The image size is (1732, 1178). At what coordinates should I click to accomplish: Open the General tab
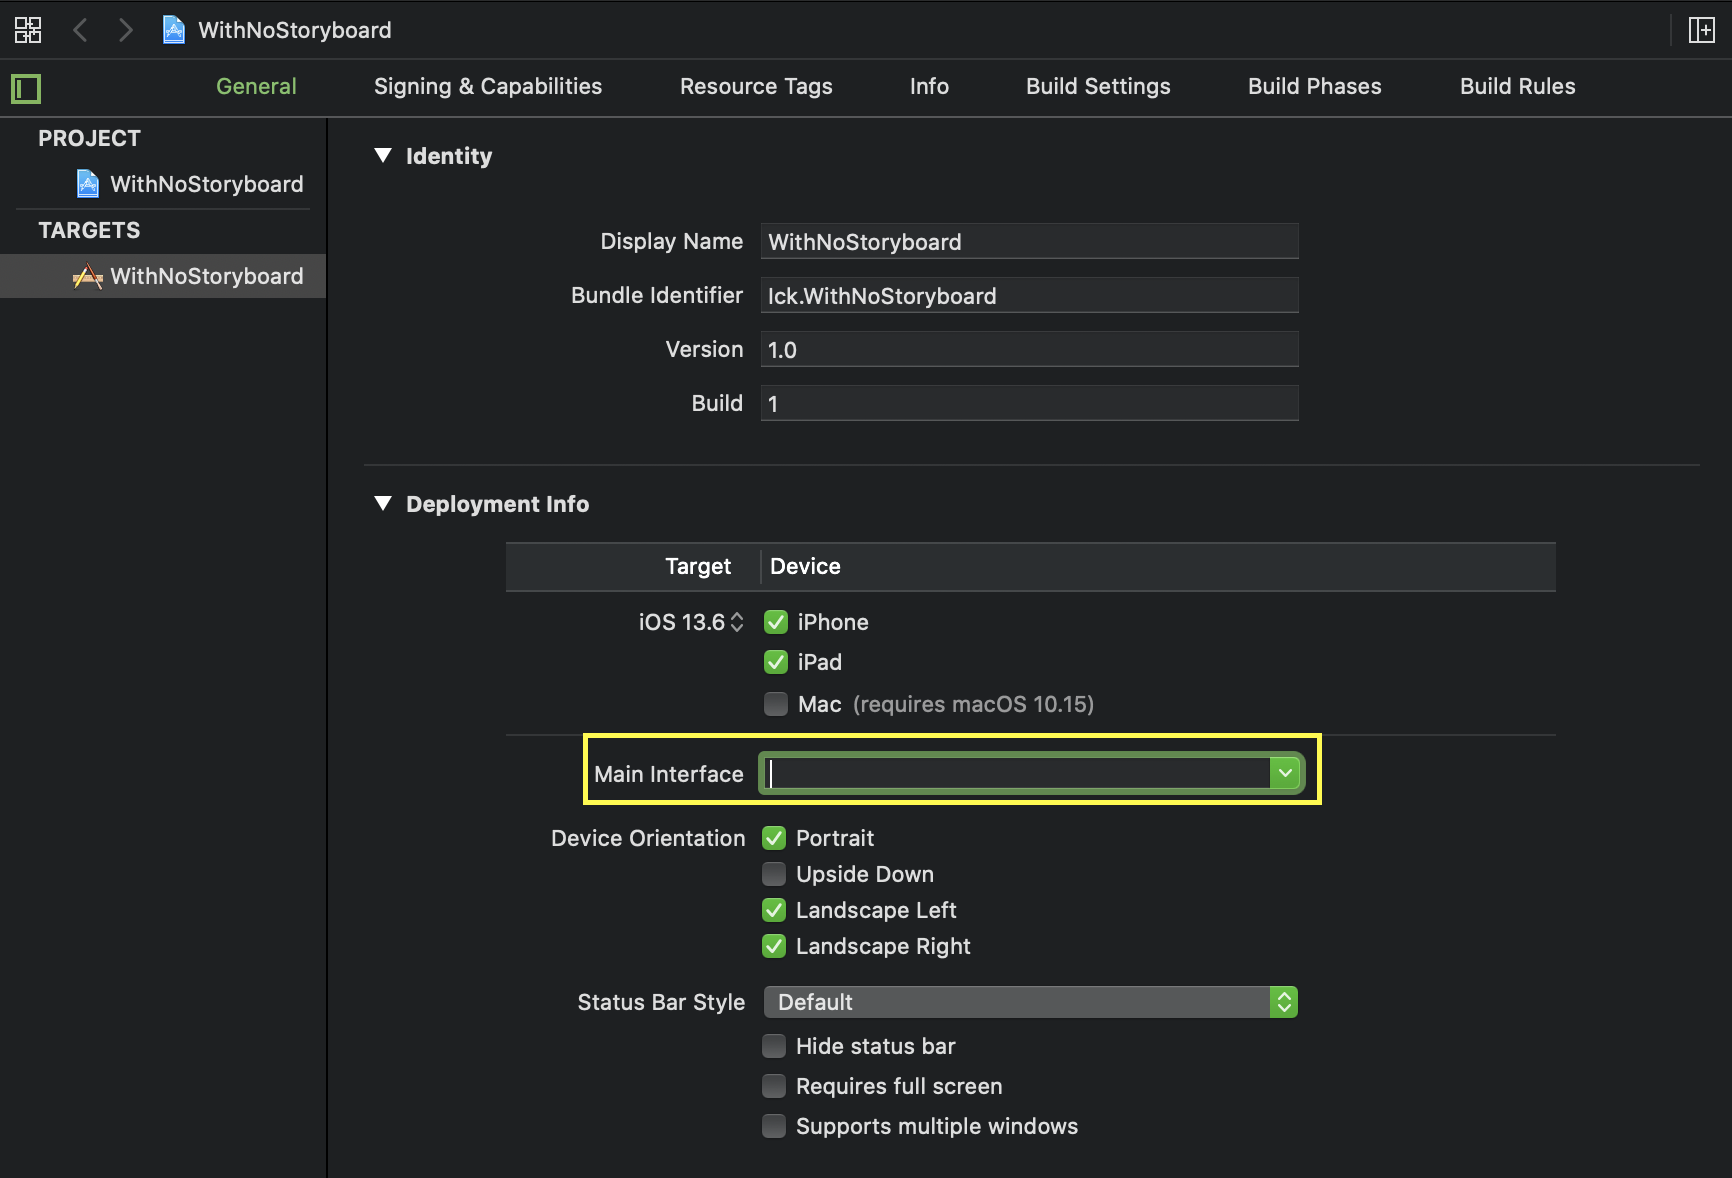(256, 86)
